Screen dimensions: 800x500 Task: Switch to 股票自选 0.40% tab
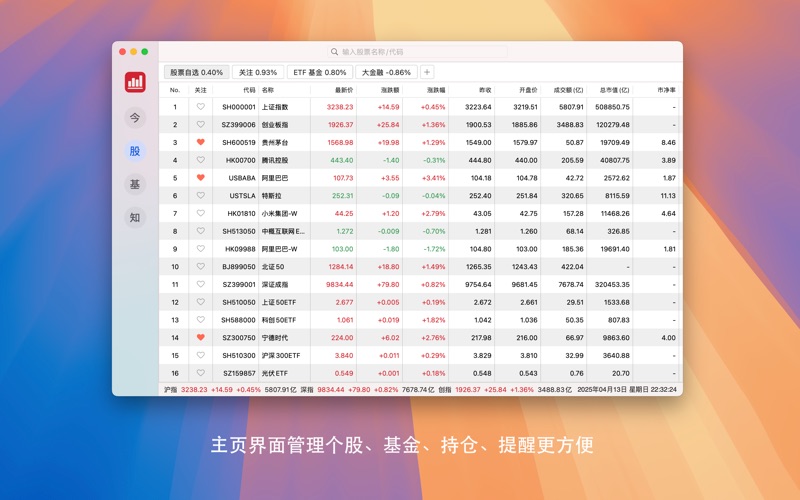coord(196,72)
